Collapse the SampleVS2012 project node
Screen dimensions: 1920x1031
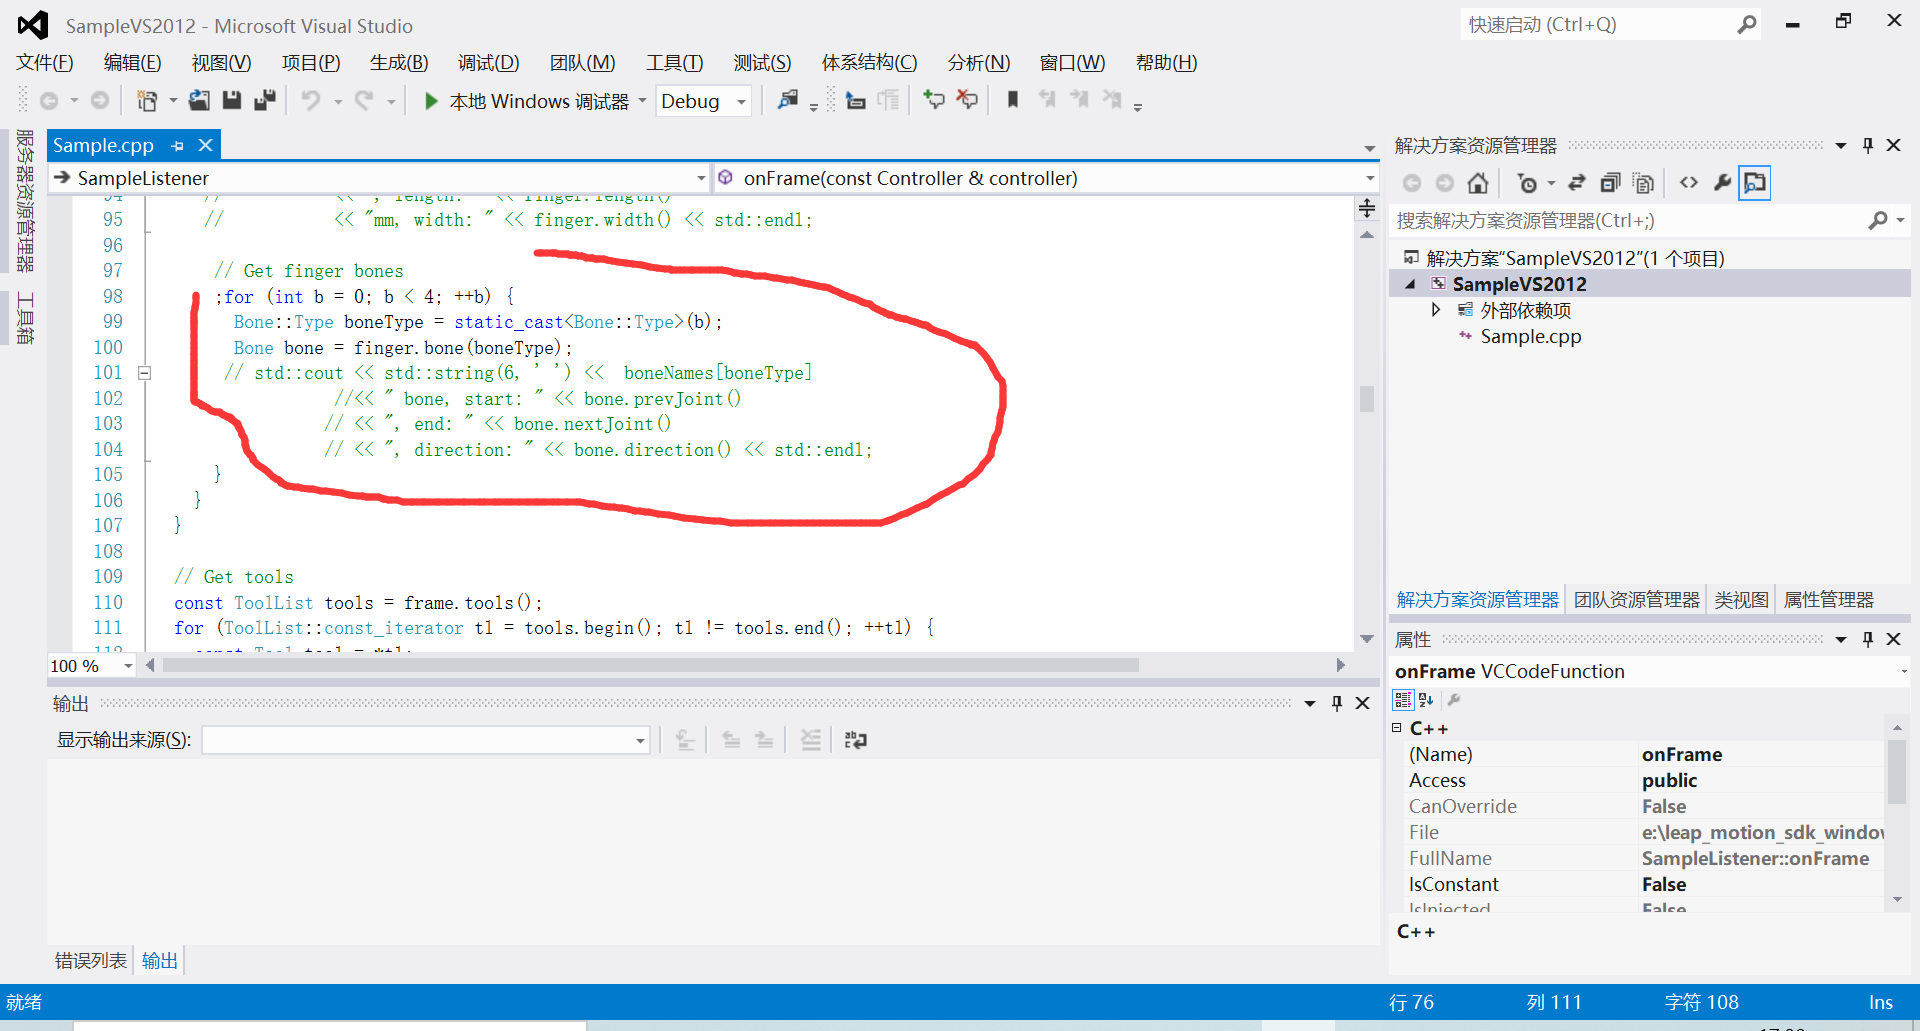(1411, 284)
